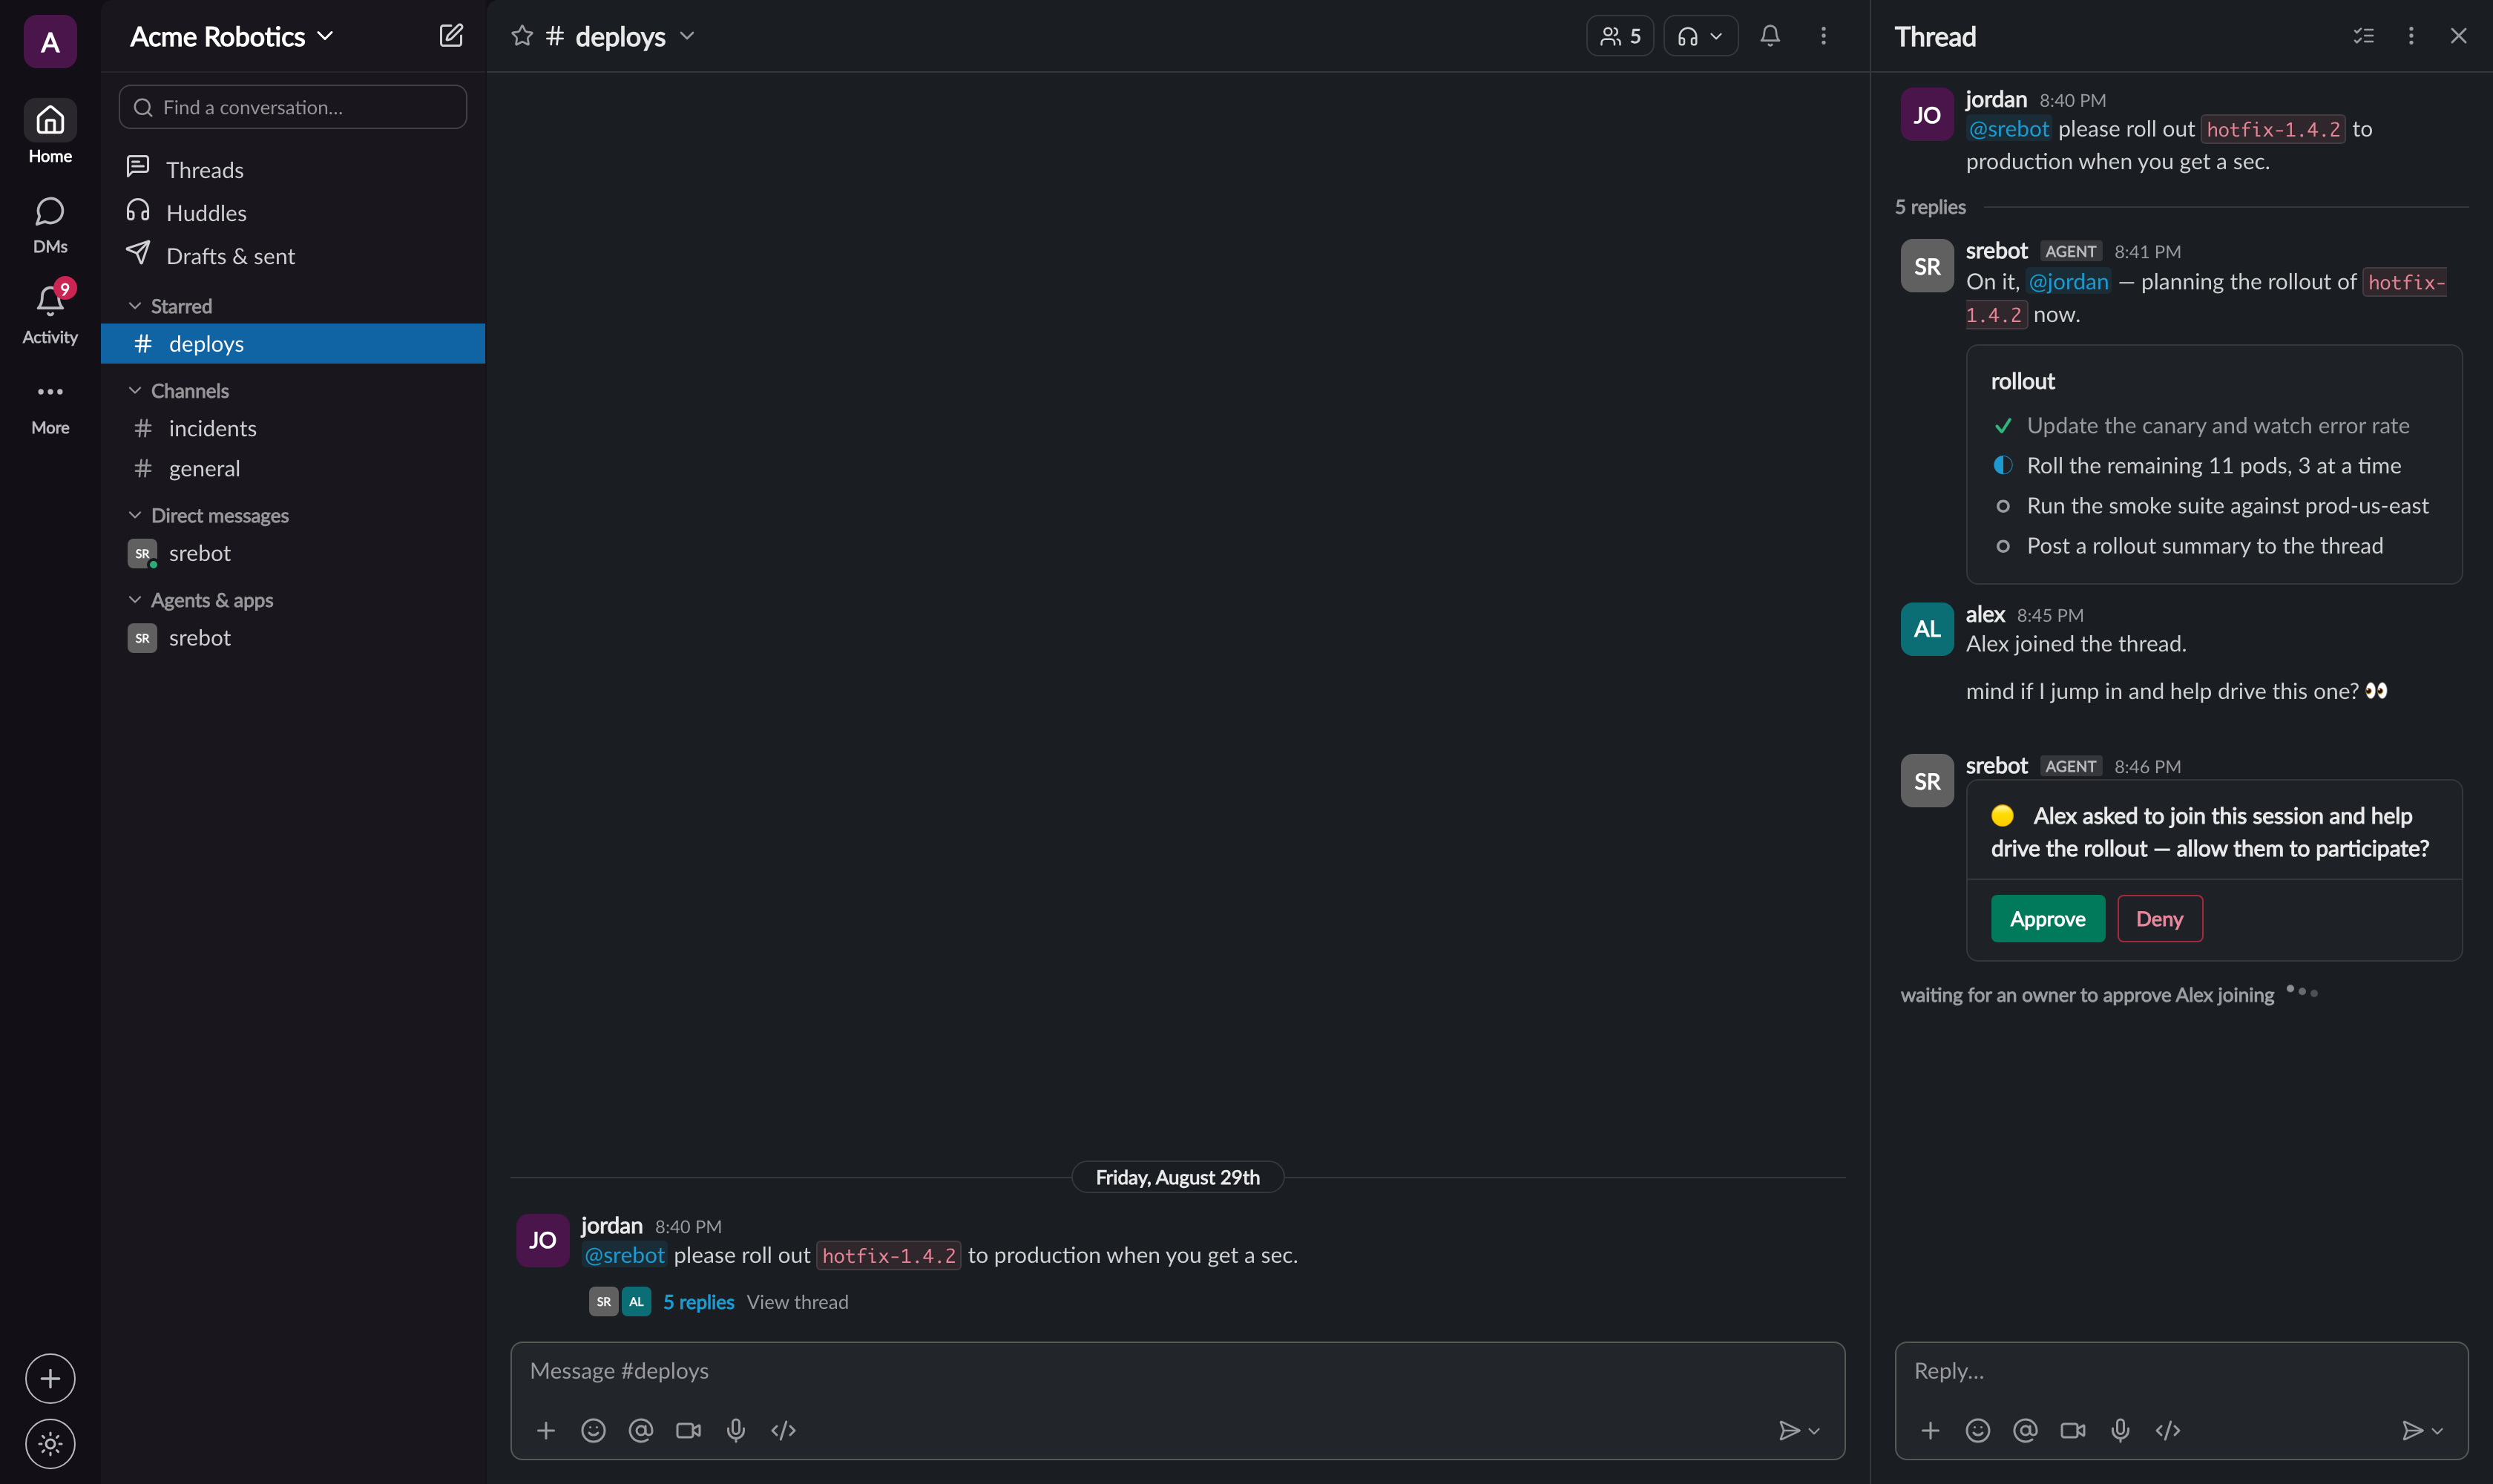Open send options dropdown in channel composer
Image resolution: width=2493 pixels, height=1484 pixels.
[1814, 1431]
